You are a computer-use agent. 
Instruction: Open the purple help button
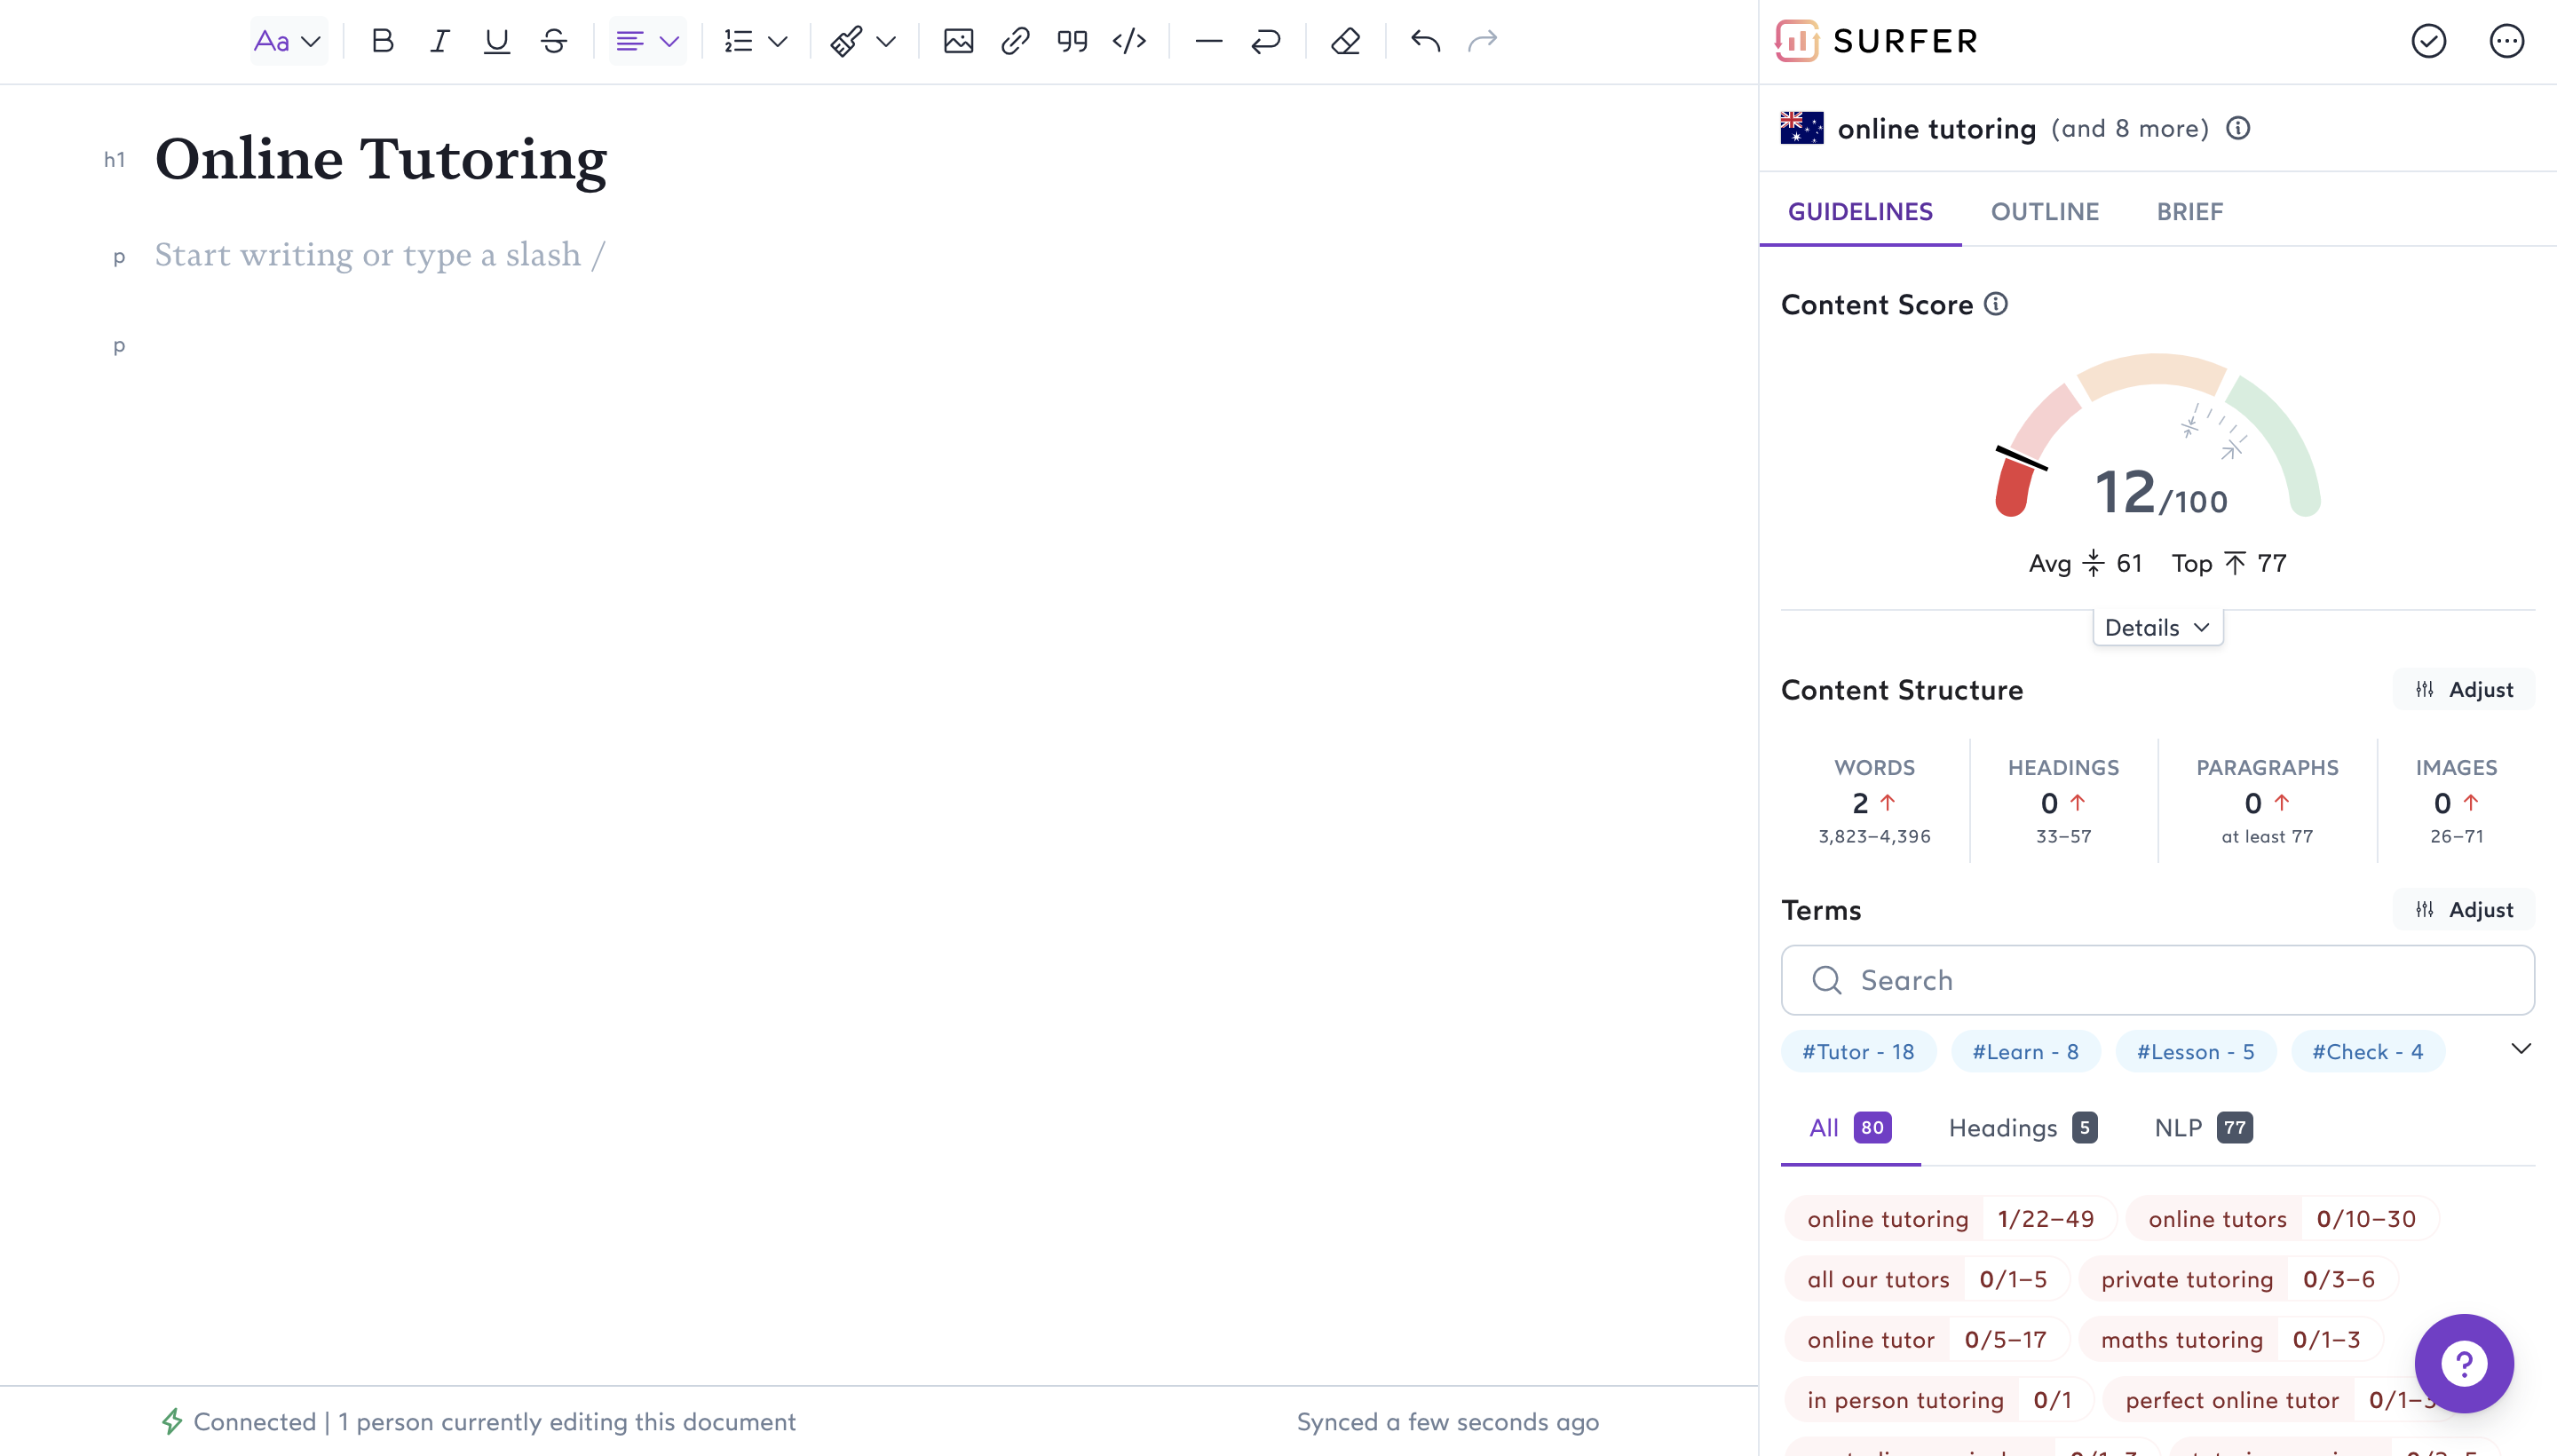click(2463, 1362)
